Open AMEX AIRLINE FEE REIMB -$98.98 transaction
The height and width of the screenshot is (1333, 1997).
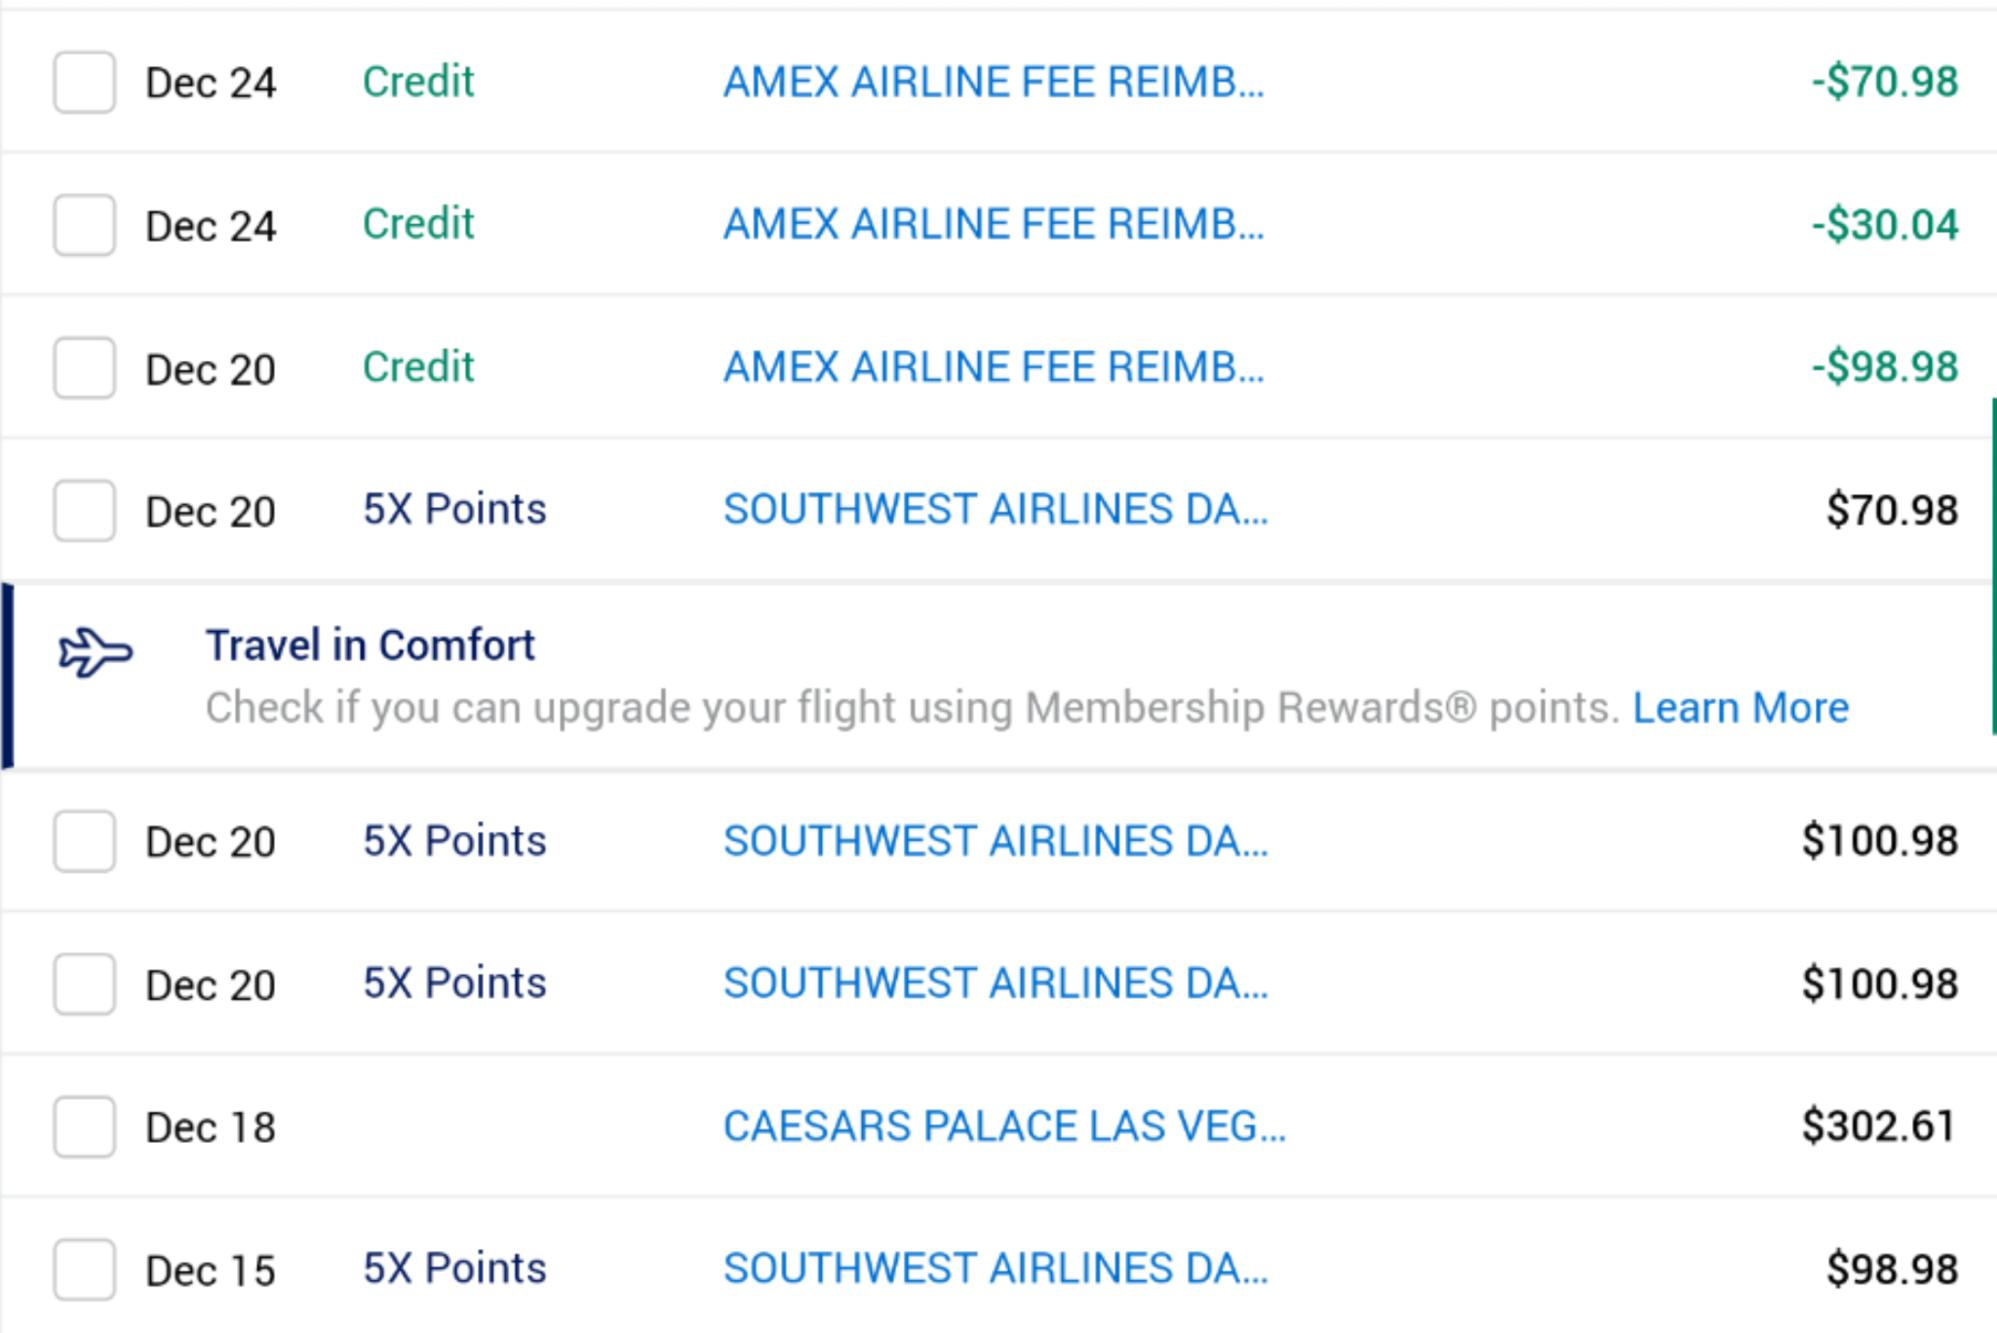coord(993,367)
